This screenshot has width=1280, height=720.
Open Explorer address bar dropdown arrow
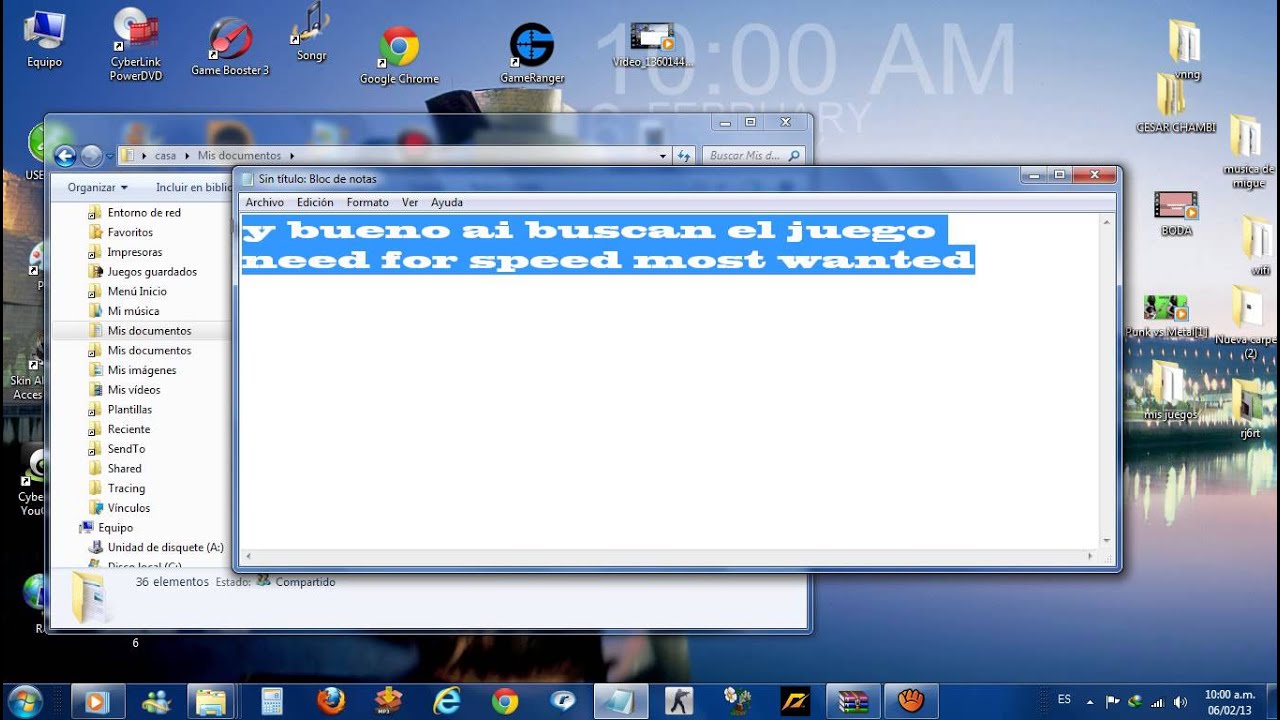tap(662, 156)
